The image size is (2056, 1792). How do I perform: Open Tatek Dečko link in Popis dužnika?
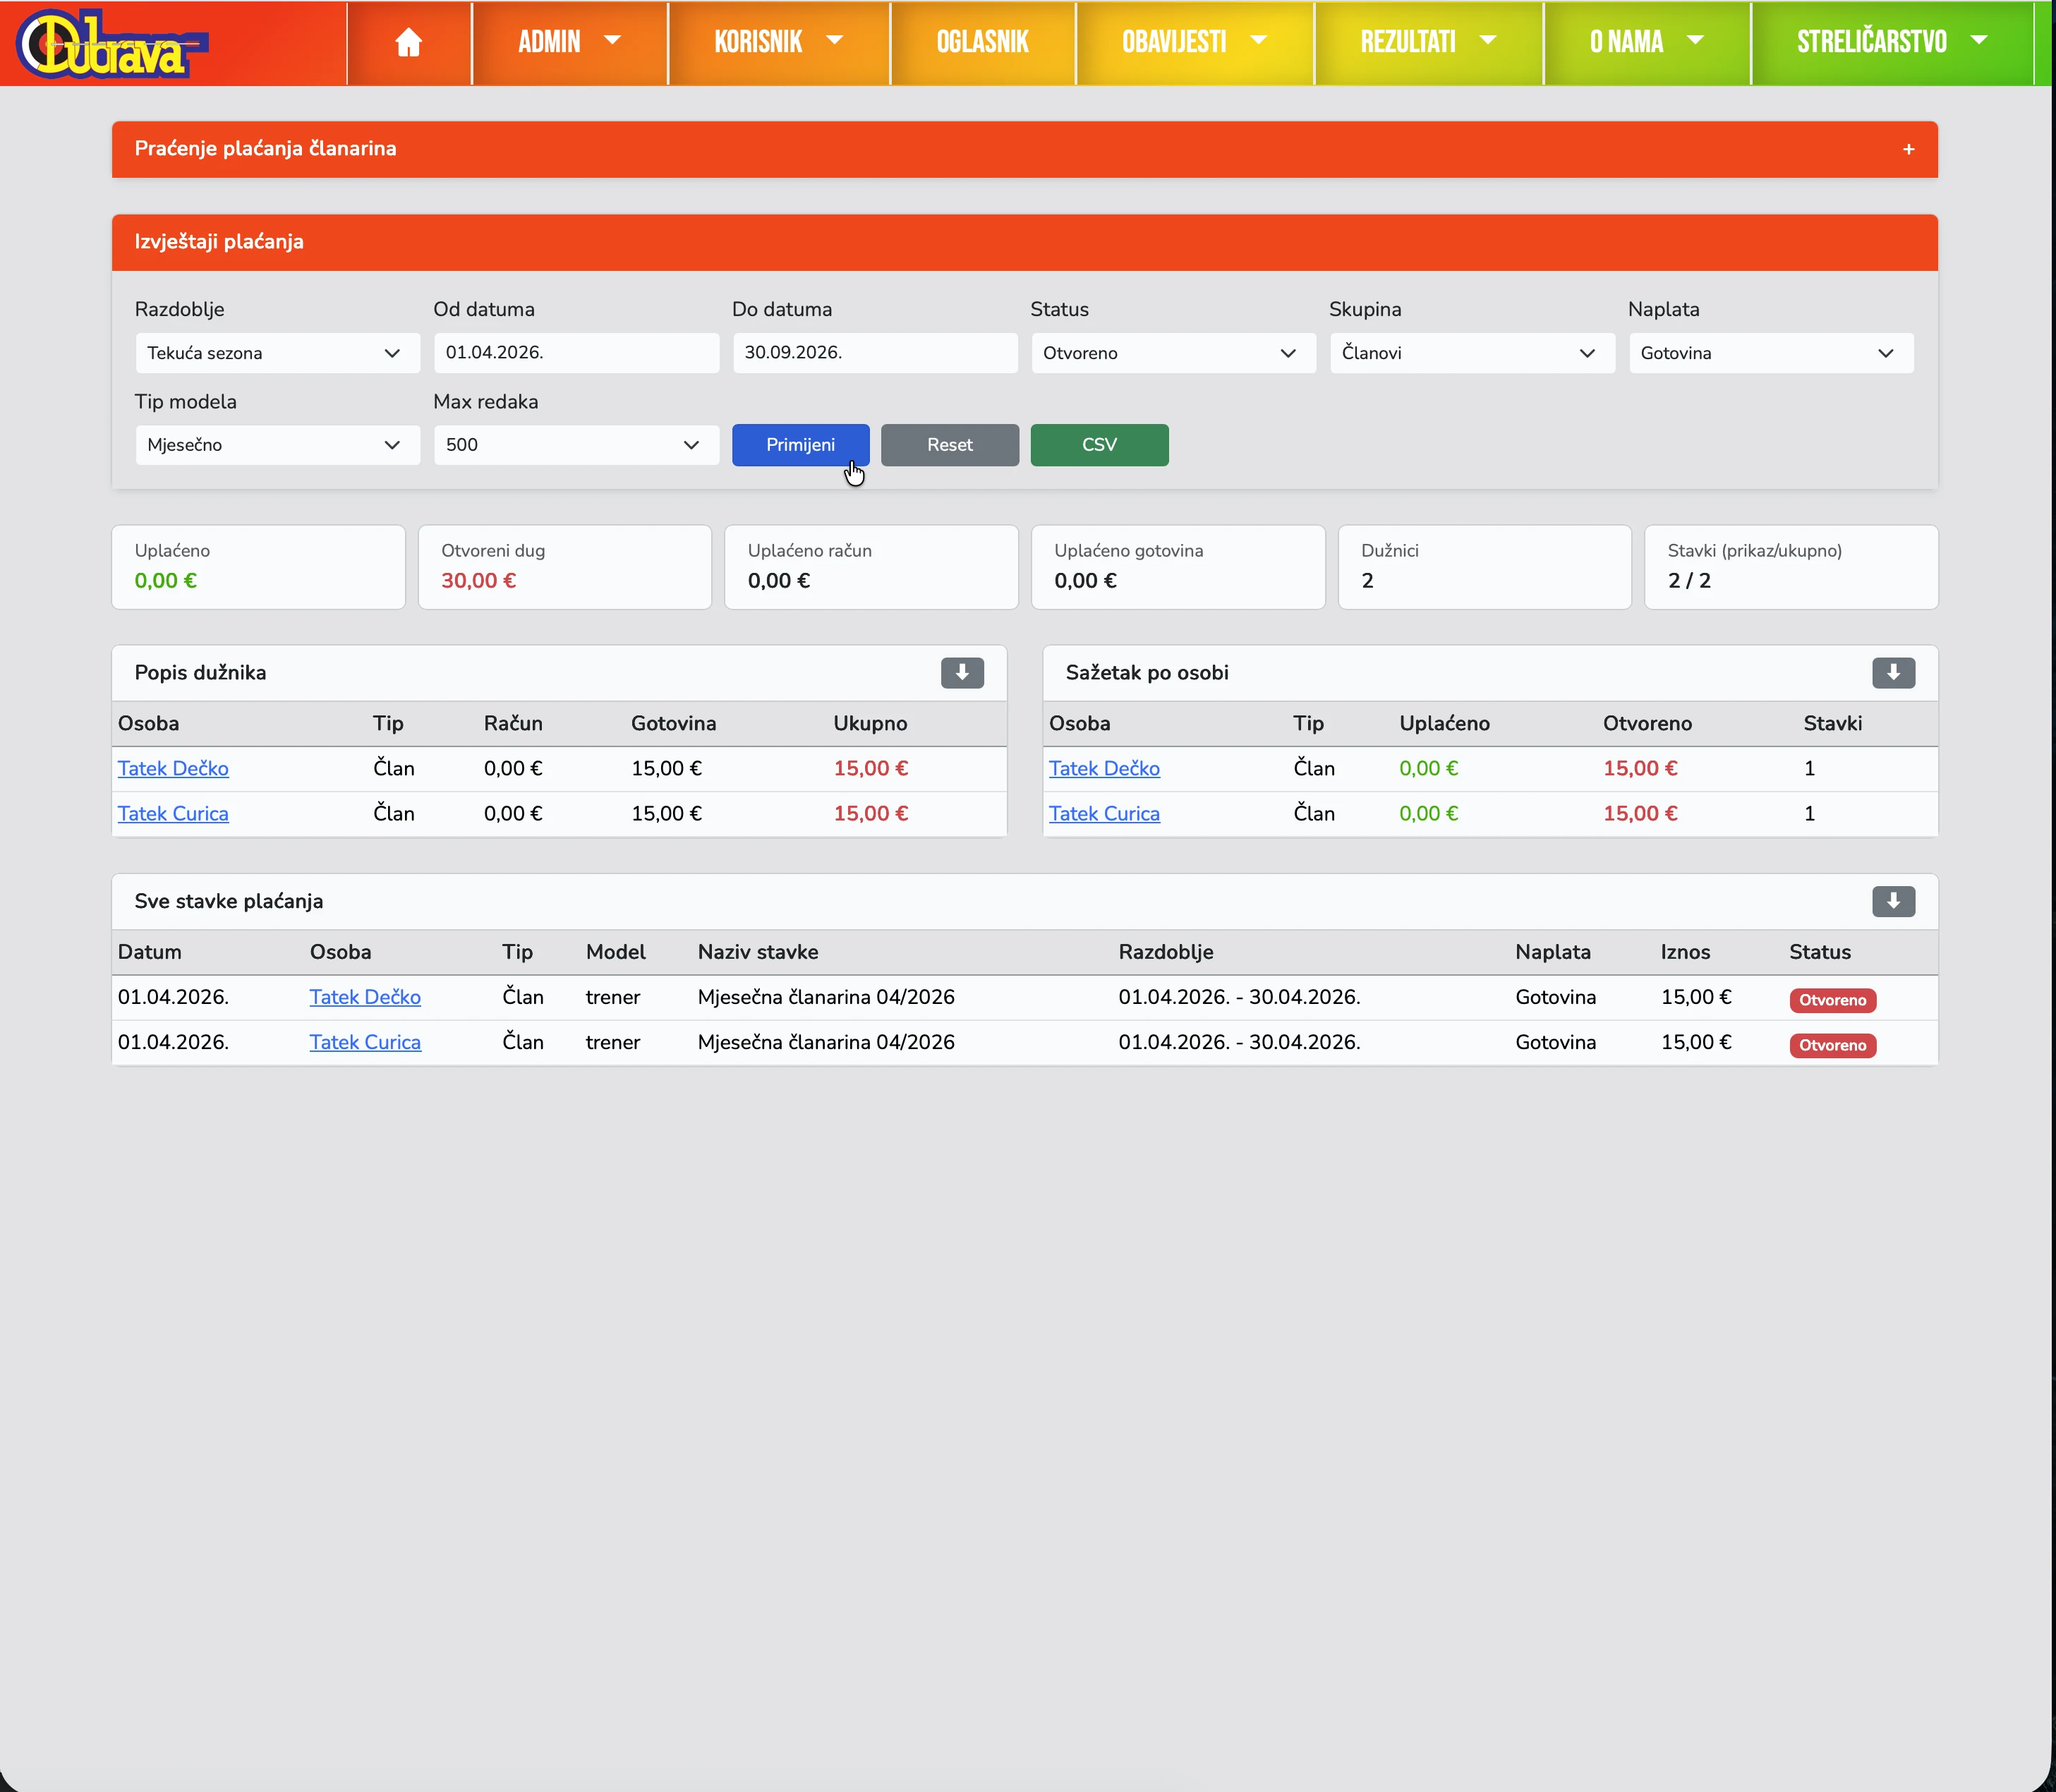(173, 768)
